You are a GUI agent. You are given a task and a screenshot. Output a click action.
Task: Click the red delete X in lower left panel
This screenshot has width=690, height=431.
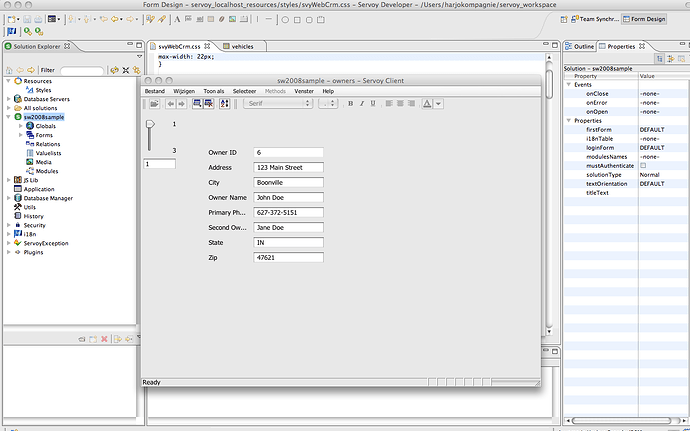pyautogui.click(x=104, y=339)
